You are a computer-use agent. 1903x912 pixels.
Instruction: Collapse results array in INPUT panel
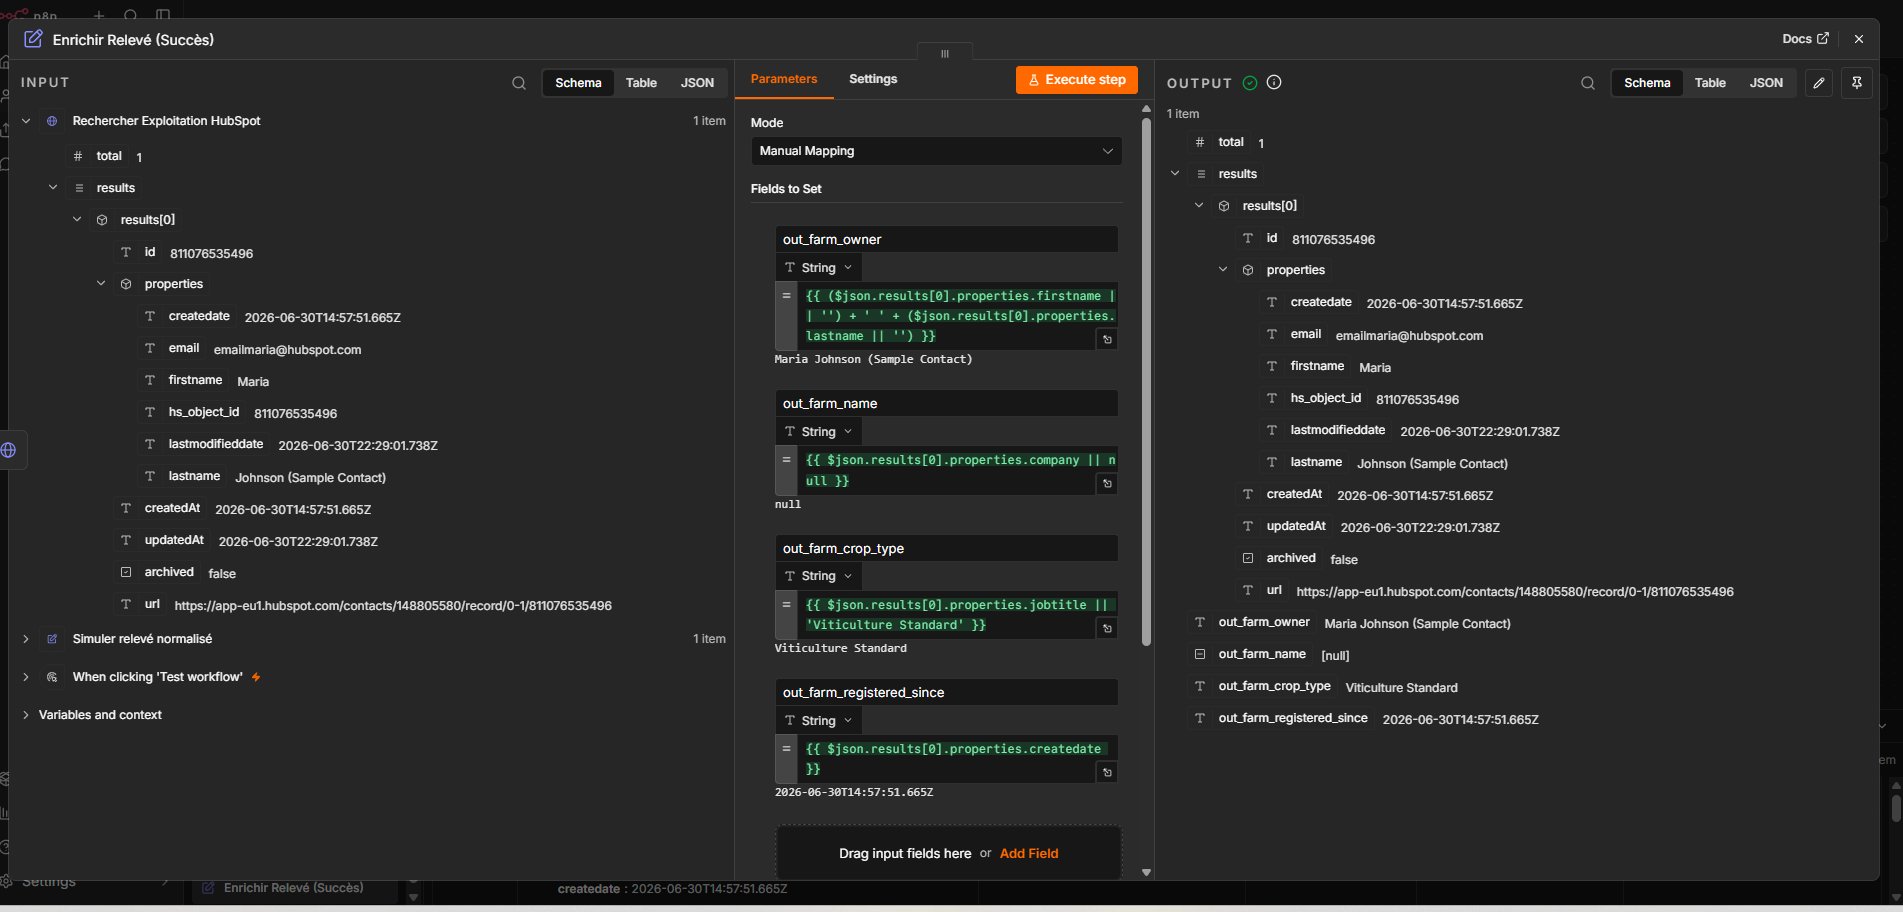coord(53,188)
